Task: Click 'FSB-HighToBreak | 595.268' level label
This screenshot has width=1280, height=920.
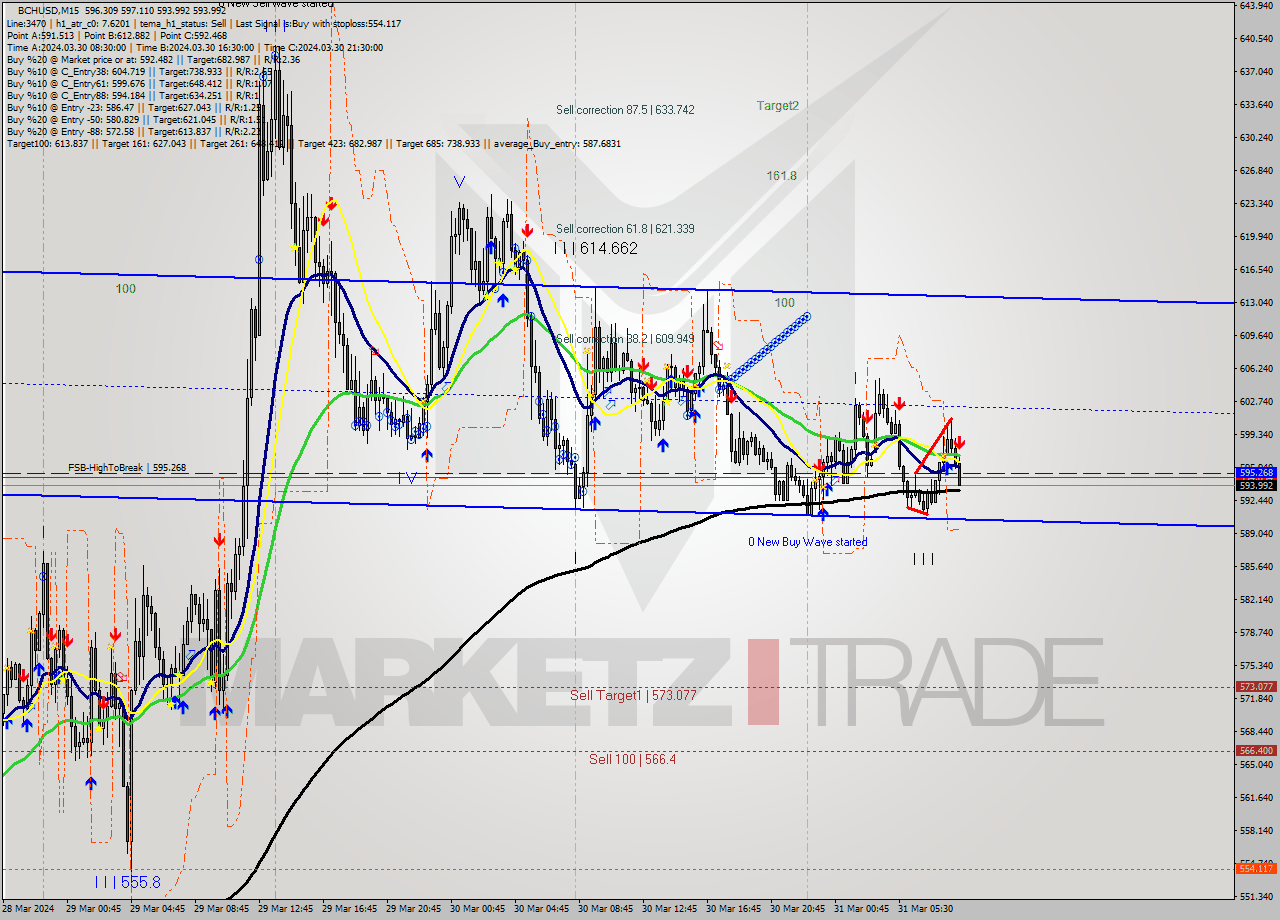Action: [x=127, y=467]
